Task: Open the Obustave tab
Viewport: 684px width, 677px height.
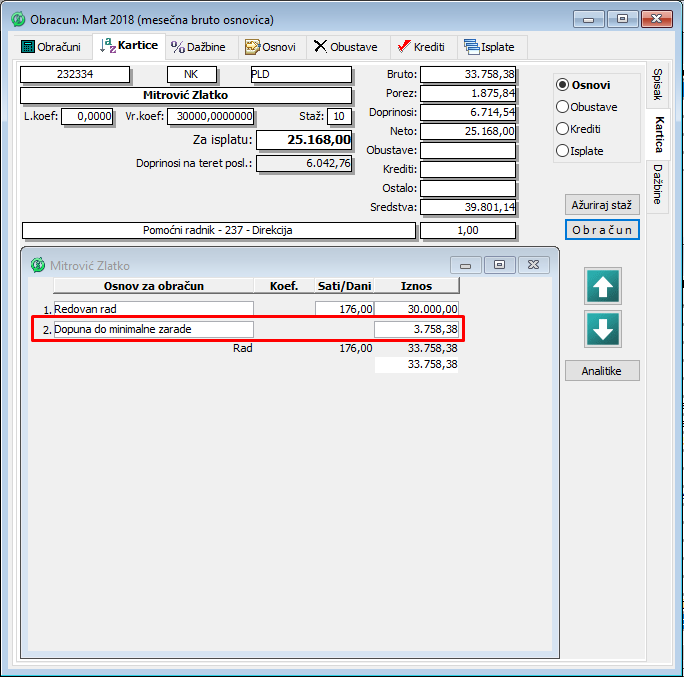Action: click(x=347, y=47)
